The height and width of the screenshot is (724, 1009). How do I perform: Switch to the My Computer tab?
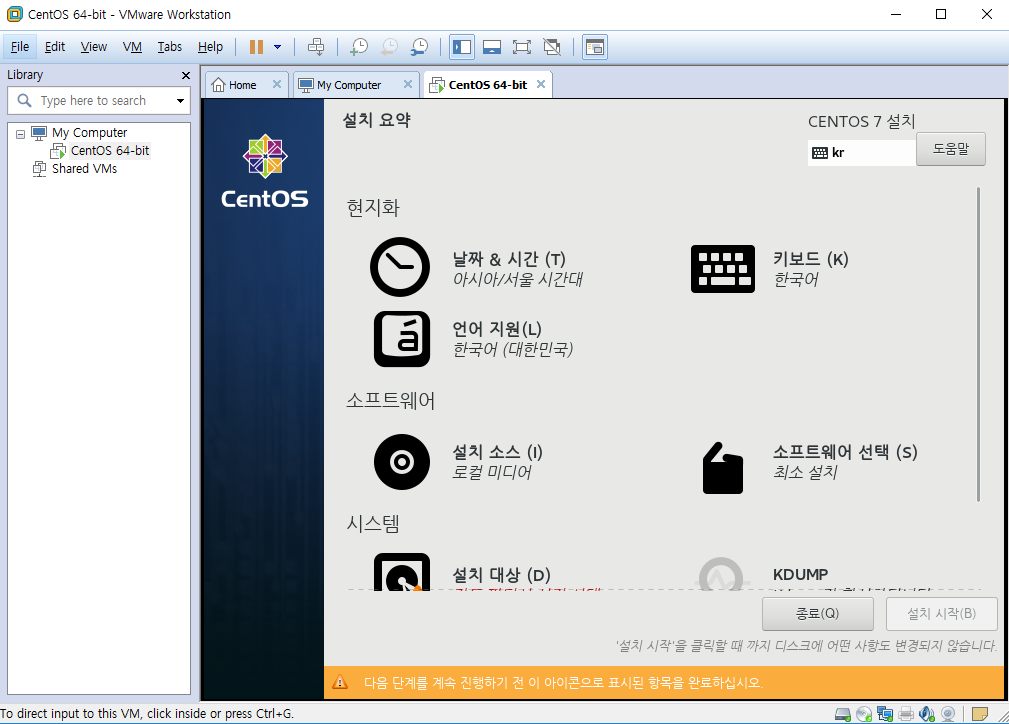point(349,85)
